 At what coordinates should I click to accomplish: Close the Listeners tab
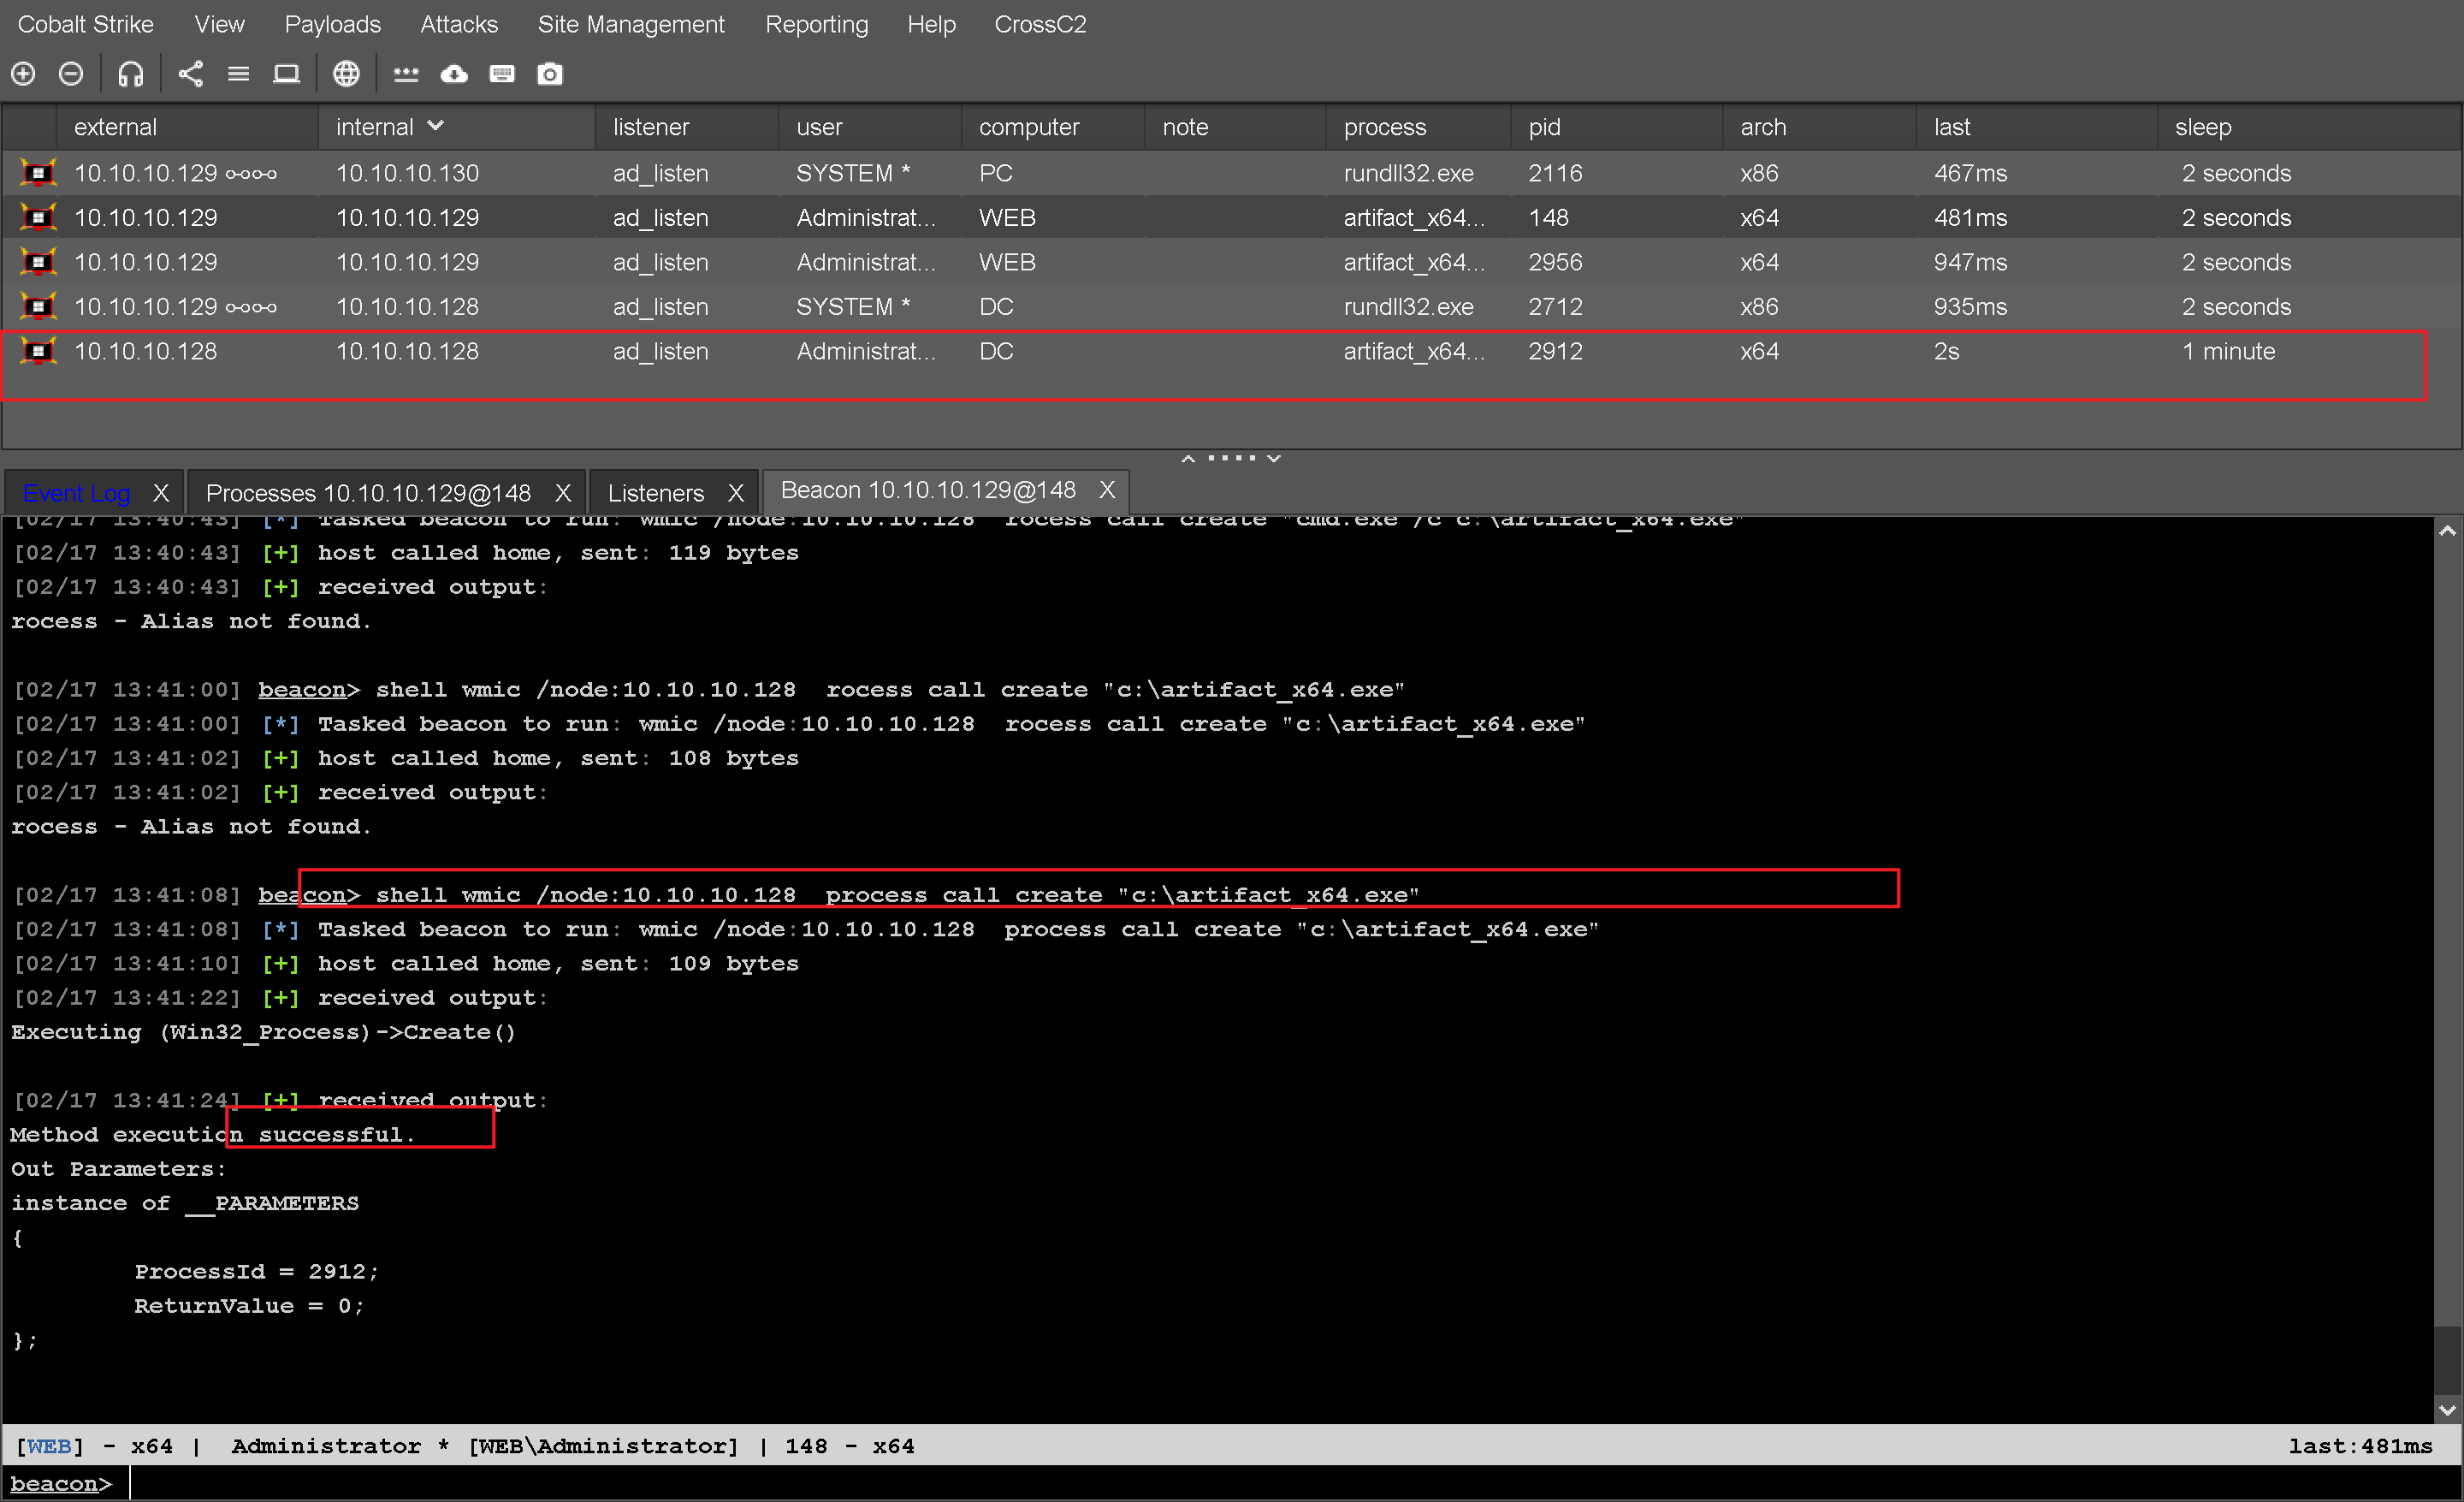coord(736,493)
